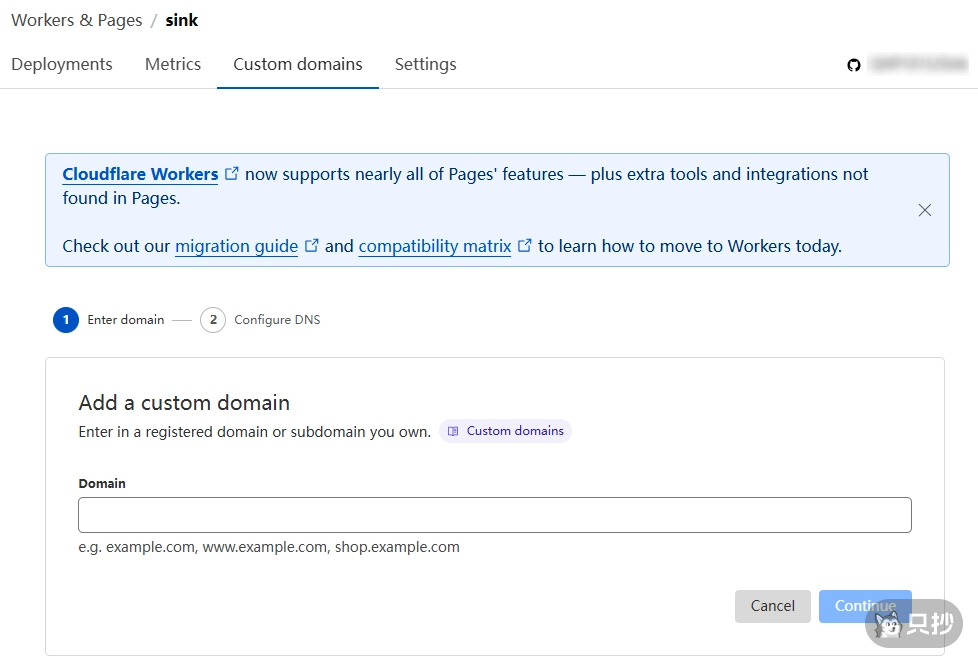Focus the Domain text field
Image resolution: width=978 pixels, height=663 pixels.
click(x=495, y=515)
